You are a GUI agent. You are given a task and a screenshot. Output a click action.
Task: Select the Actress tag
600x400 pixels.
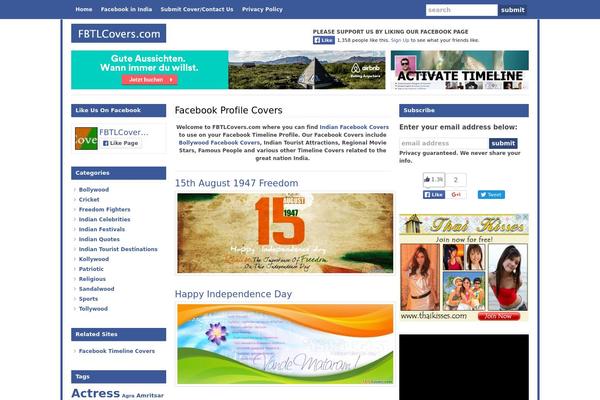point(96,393)
